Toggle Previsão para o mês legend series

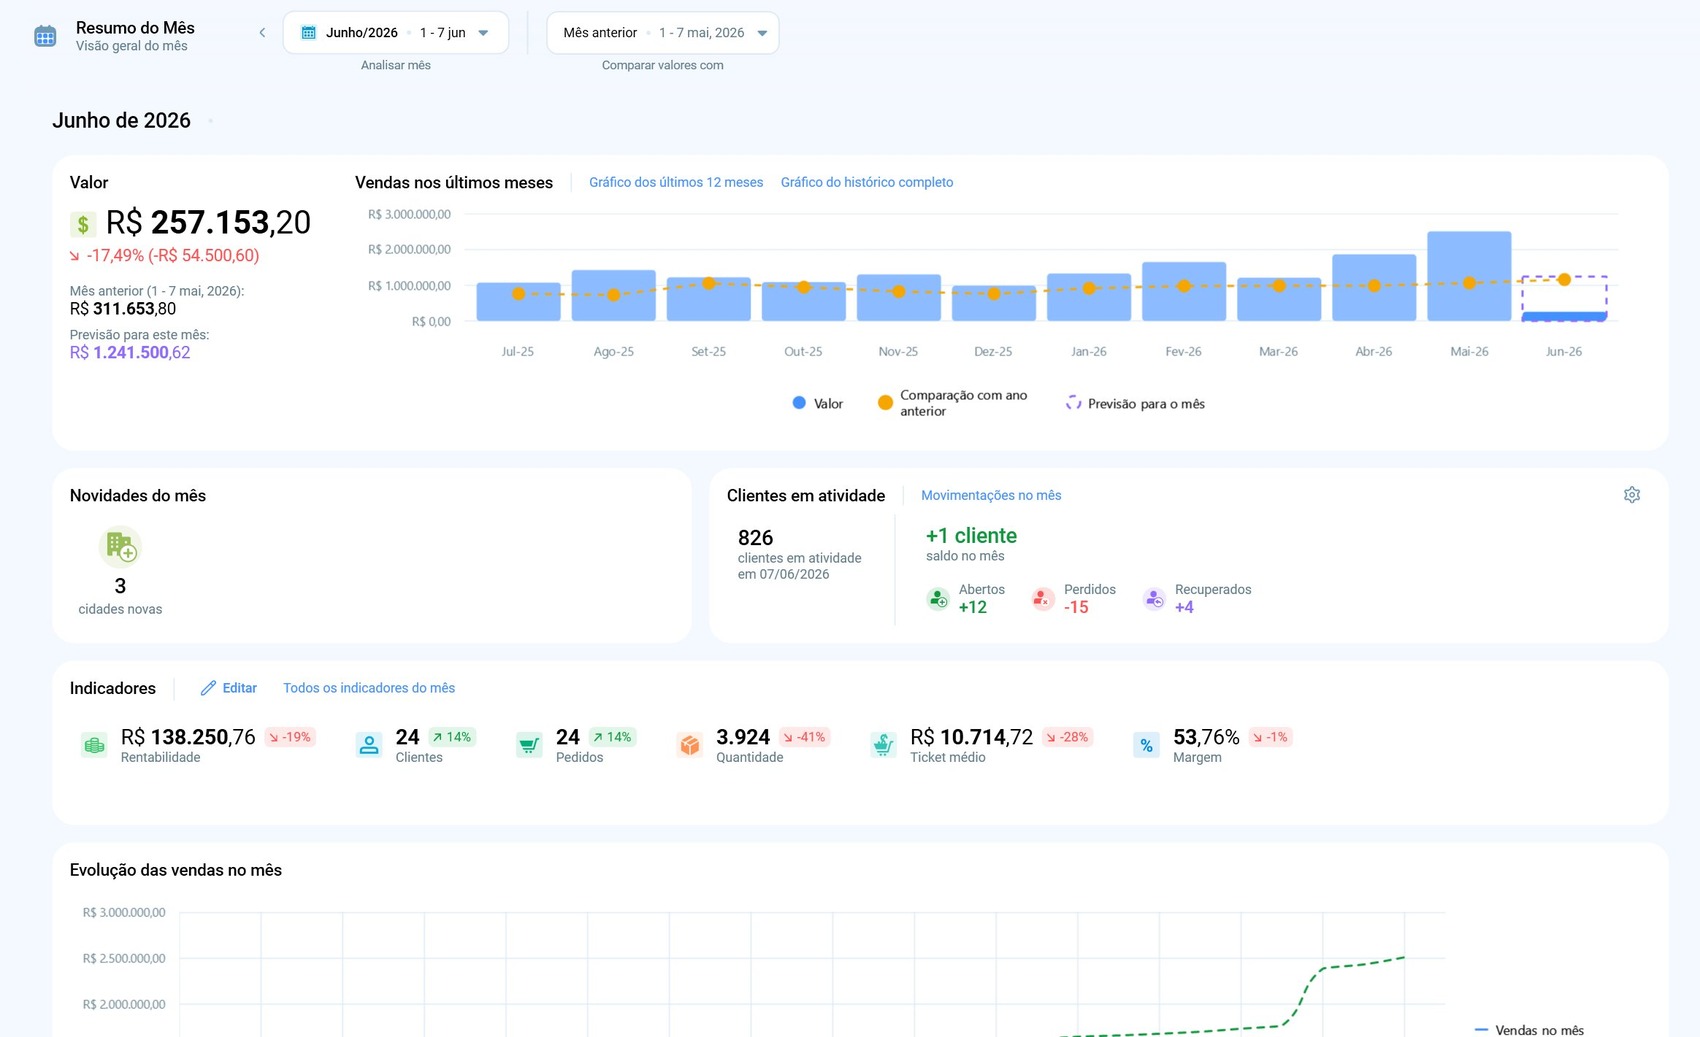click(x=1135, y=403)
